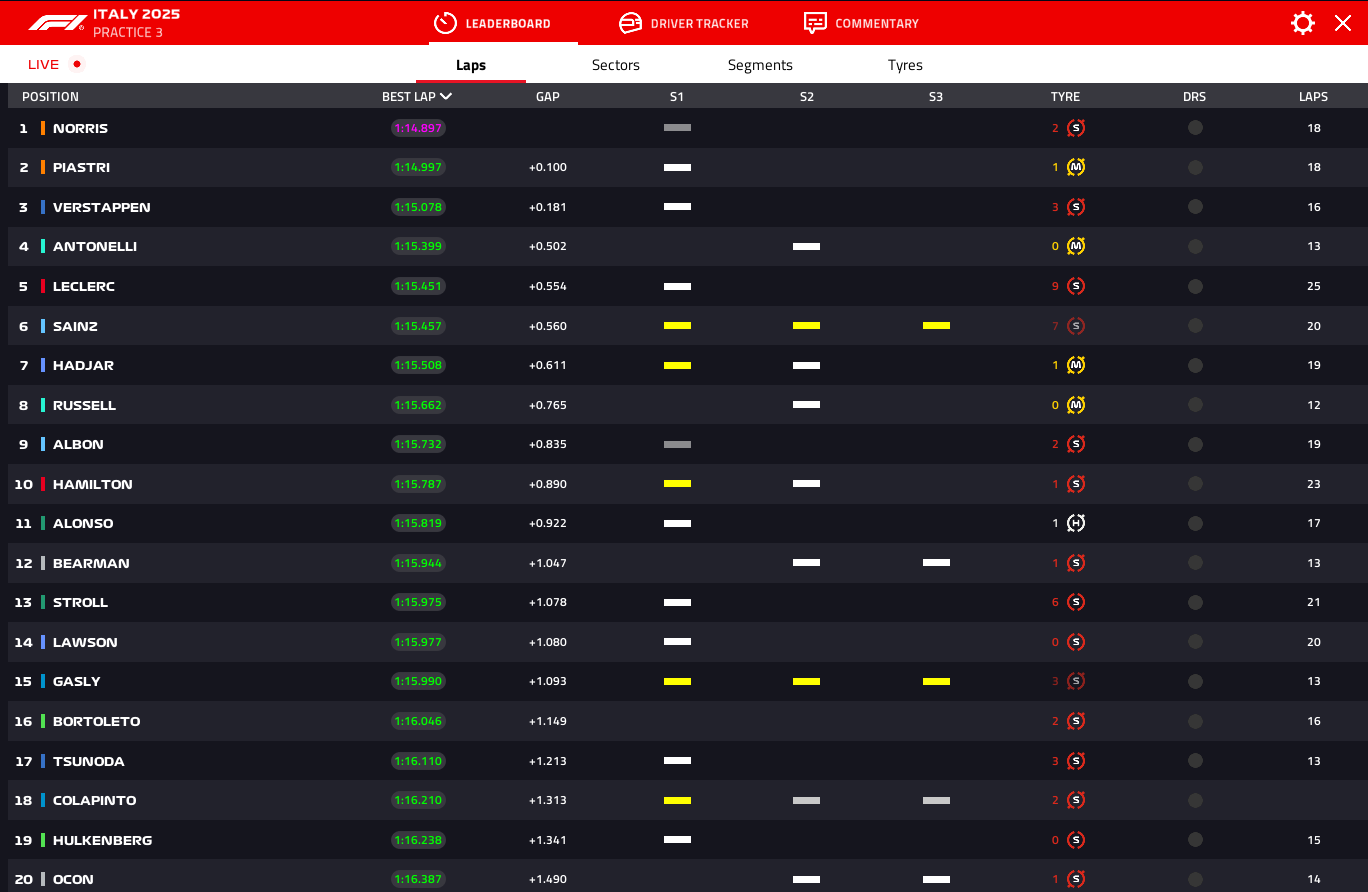The height and width of the screenshot is (892, 1368).
Task: Click Stroll's soft tyre icon
Action: 1076,602
